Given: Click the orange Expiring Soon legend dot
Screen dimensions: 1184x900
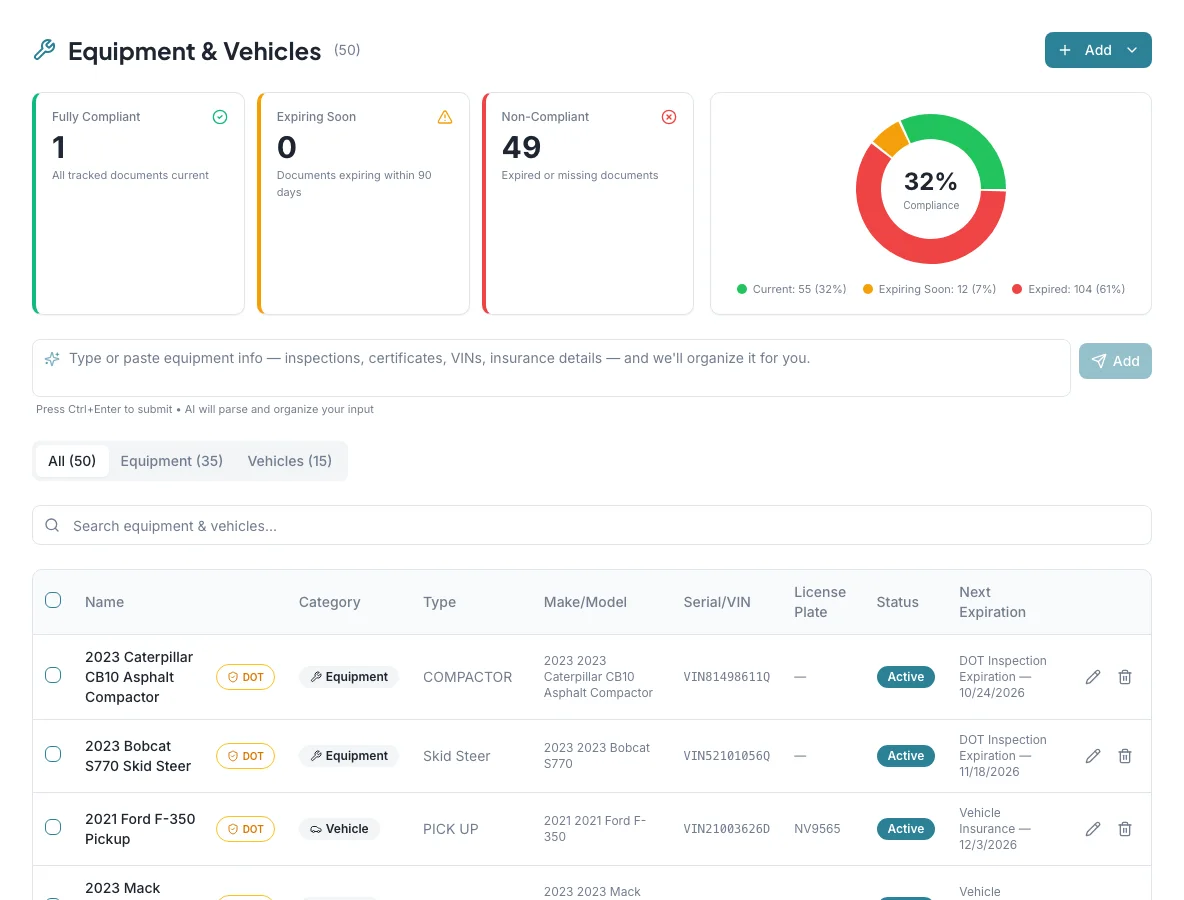Looking at the screenshot, I should (x=868, y=289).
